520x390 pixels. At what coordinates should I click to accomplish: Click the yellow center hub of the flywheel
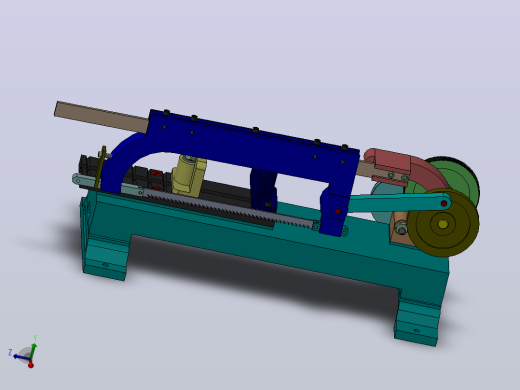pyautogui.click(x=443, y=224)
